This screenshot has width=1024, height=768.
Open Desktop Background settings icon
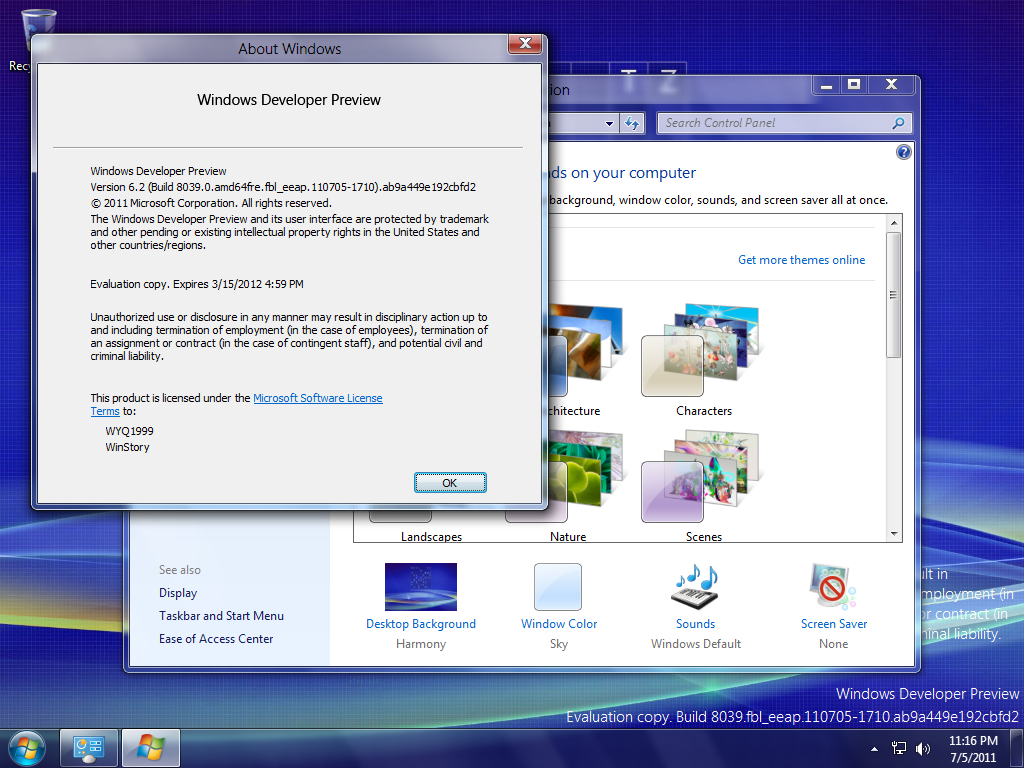(420, 587)
